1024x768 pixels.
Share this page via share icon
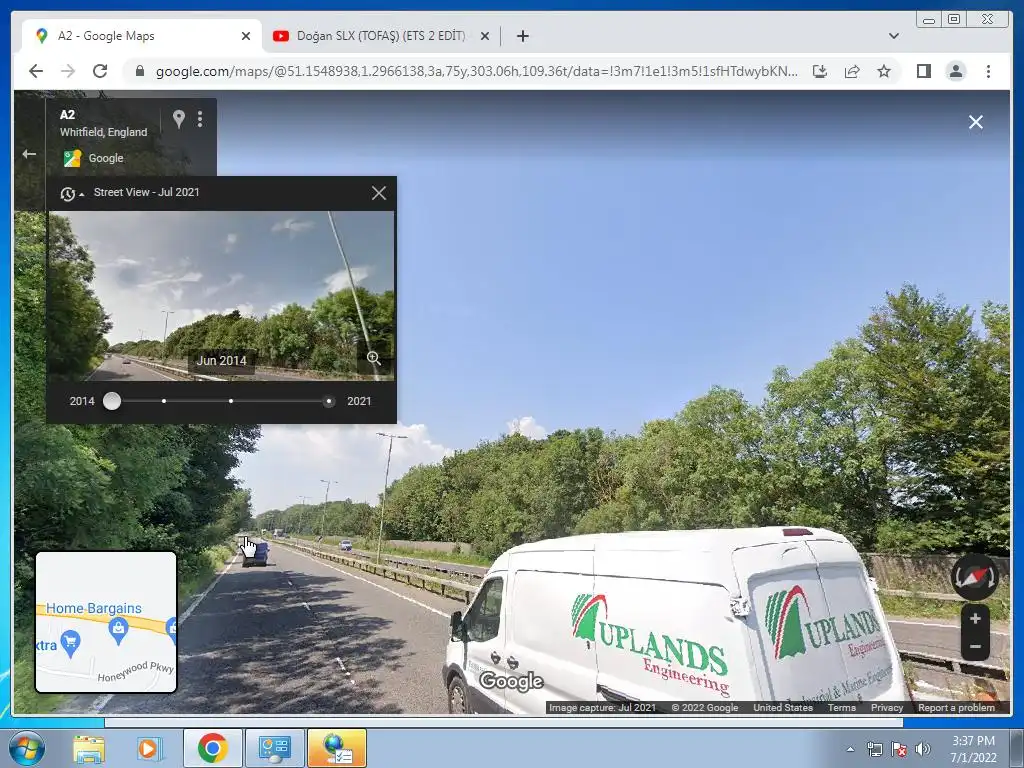(x=852, y=71)
